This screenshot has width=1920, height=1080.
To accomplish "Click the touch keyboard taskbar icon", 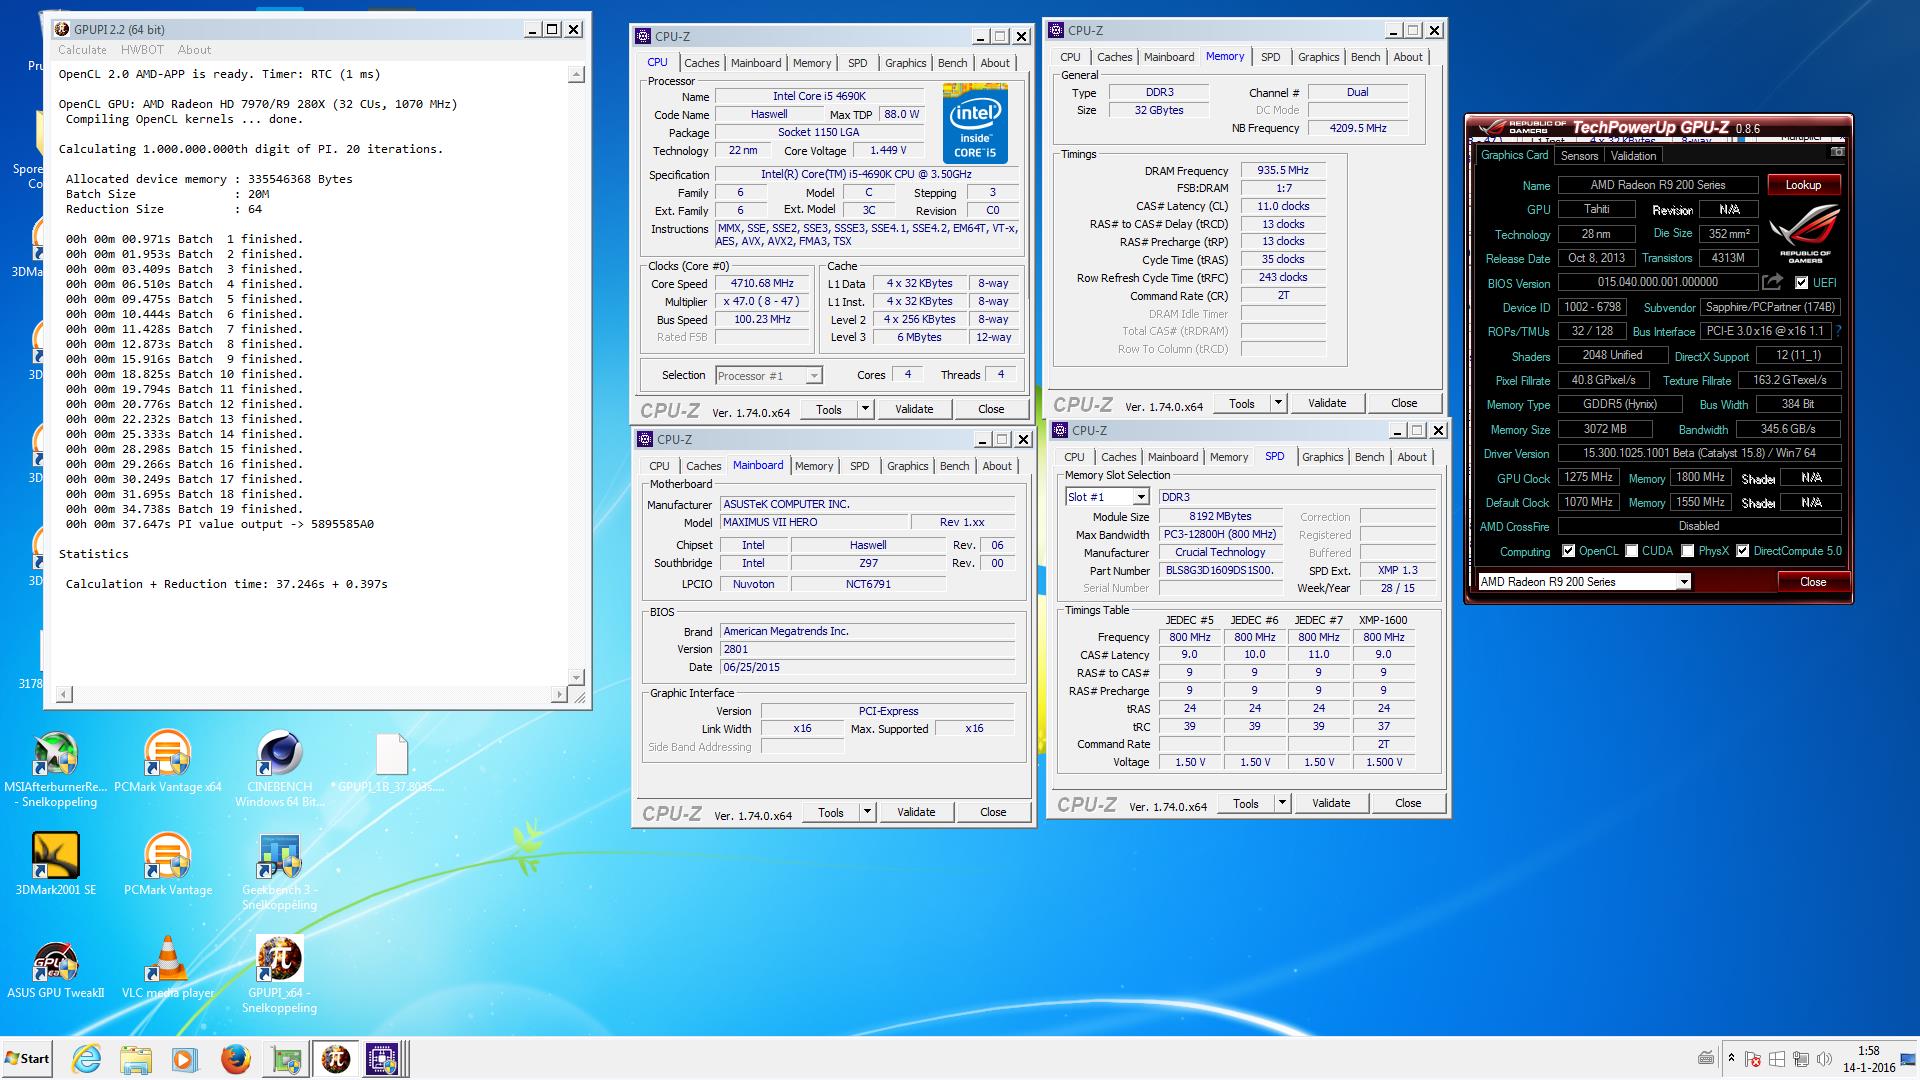I will tap(1706, 1059).
